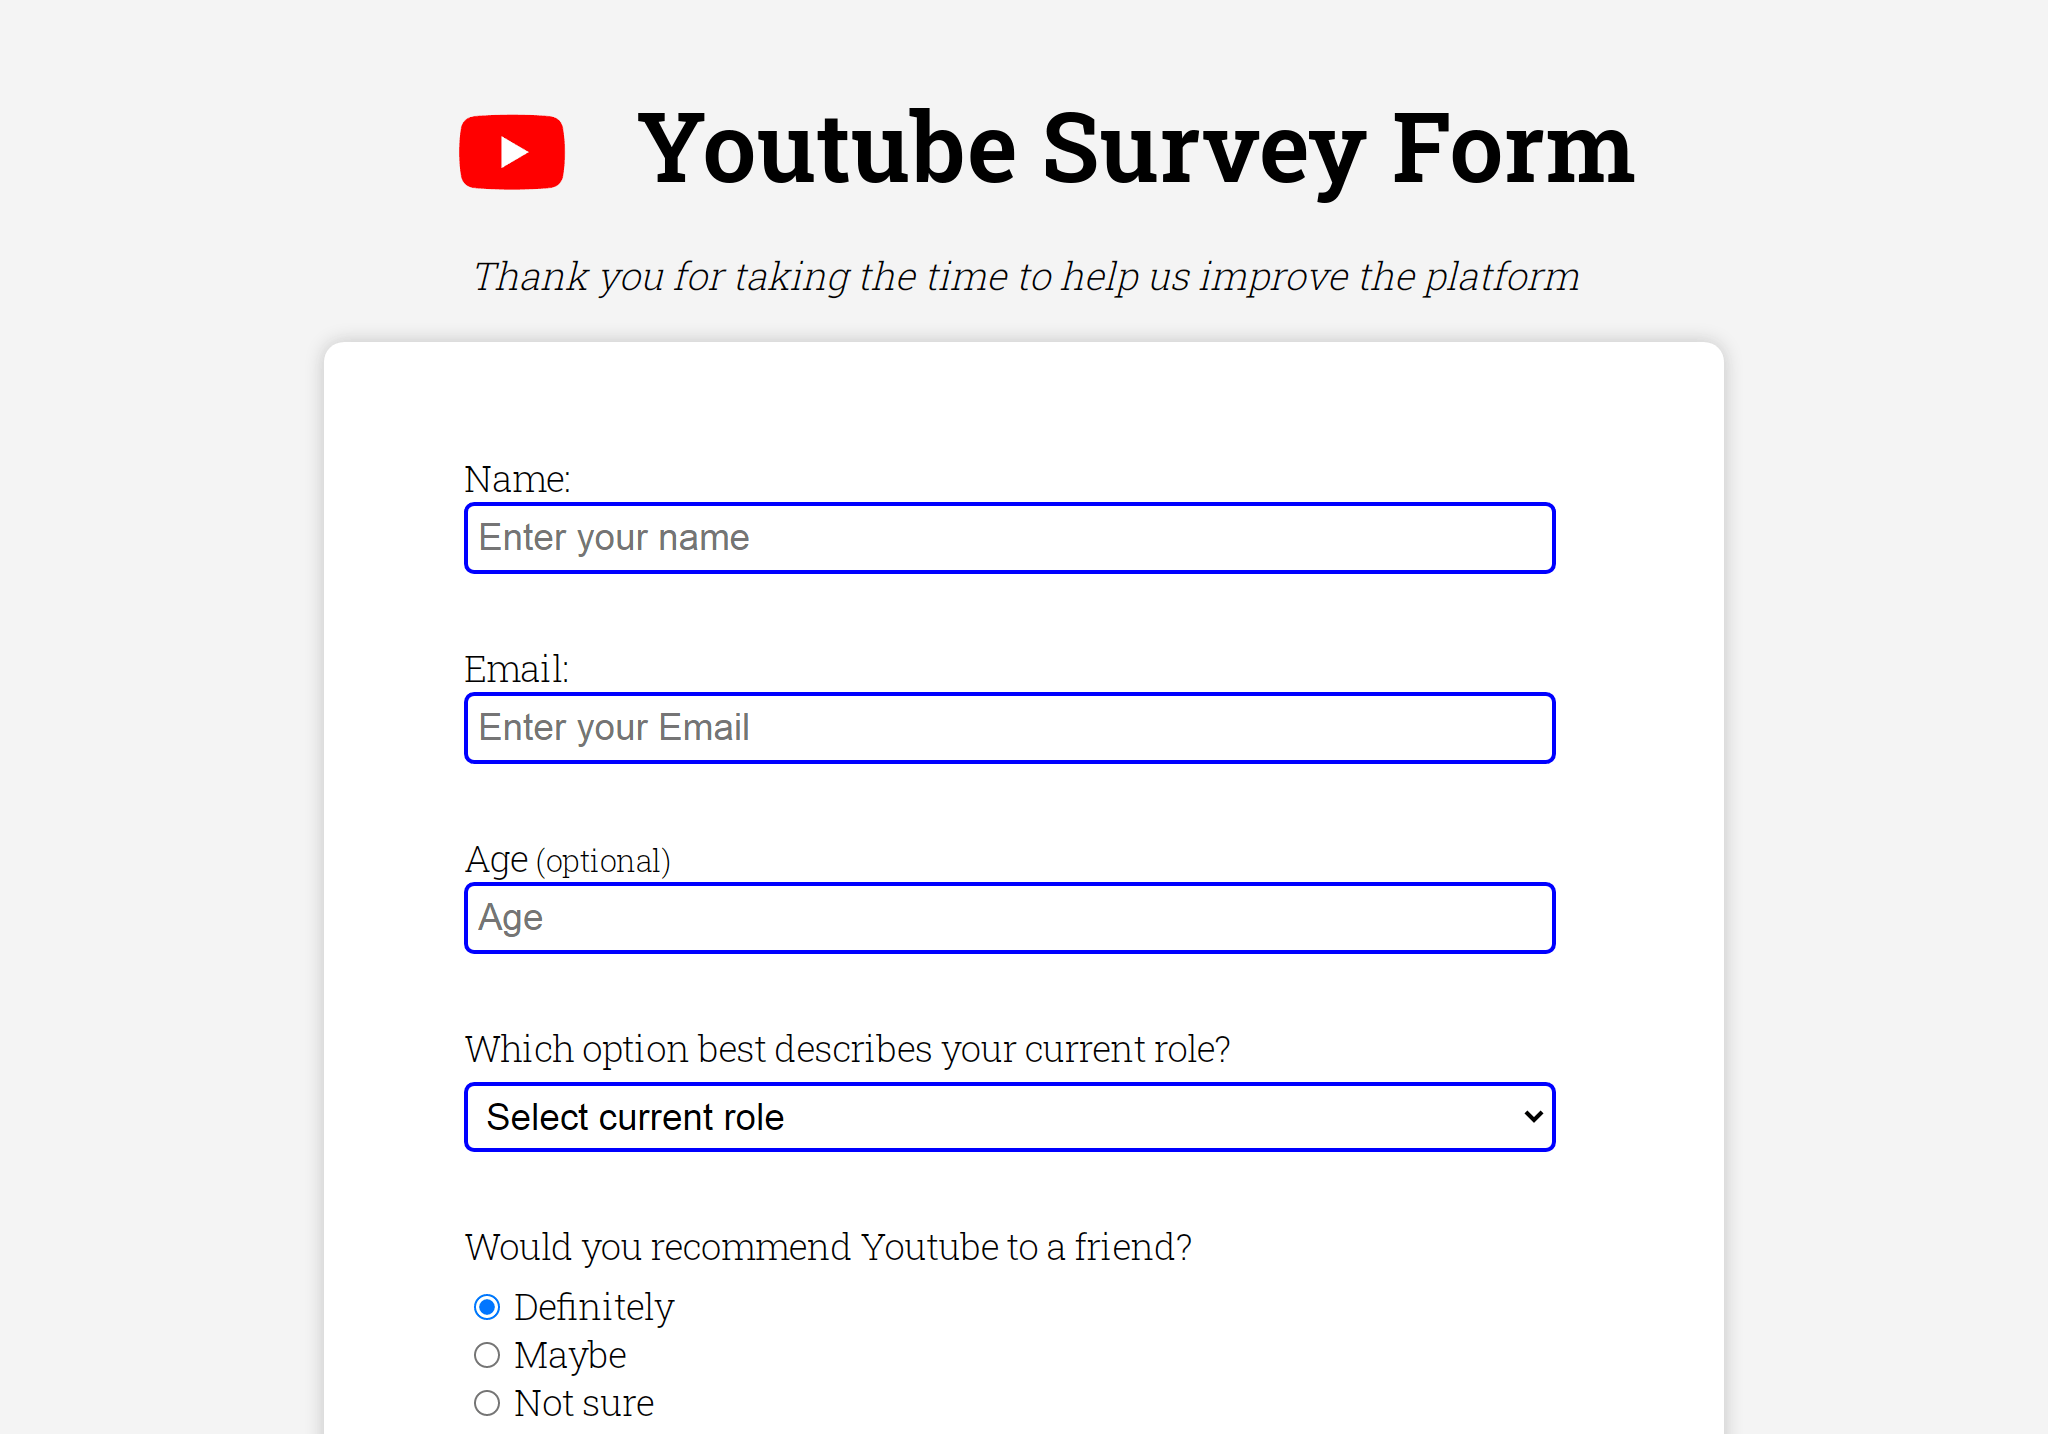The width and height of the screenshot is (2048, 1434).
Task: Focus the Age input box
Action: (x=1009, y=918)
